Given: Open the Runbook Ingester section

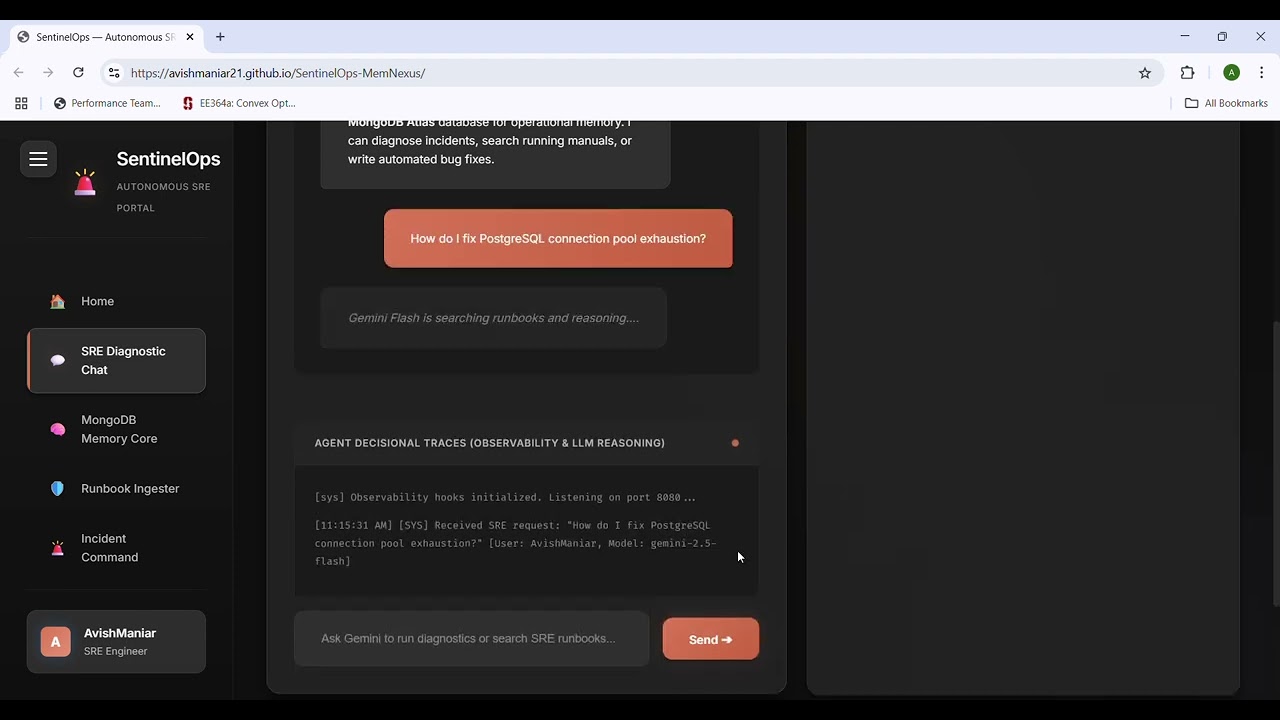Looking at the screenshot, I should coord(116,489).
